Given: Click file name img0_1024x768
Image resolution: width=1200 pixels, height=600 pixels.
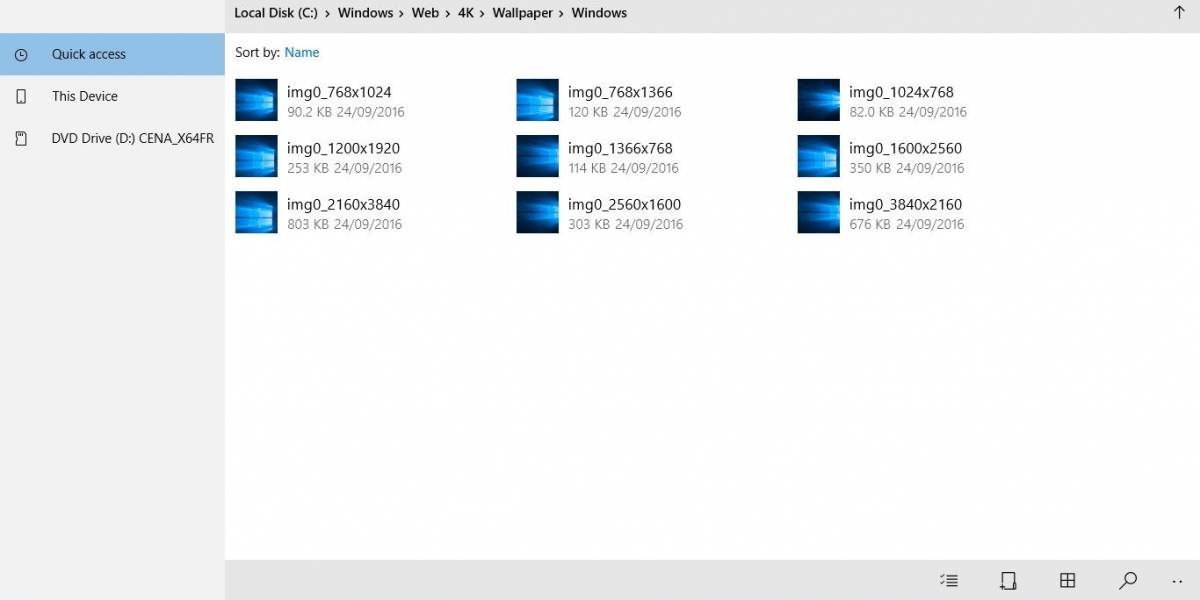Looking at the screenshot, I should 901,92.
